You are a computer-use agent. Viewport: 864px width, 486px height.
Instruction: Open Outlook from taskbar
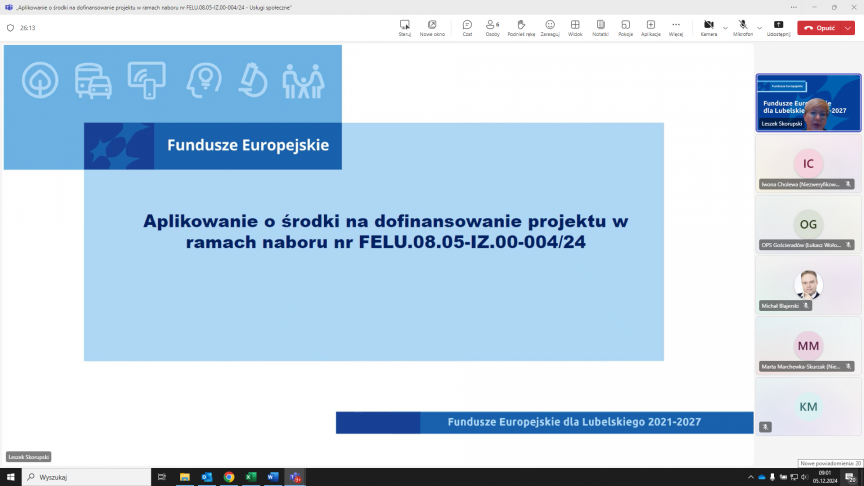click(x=207, y=477)
